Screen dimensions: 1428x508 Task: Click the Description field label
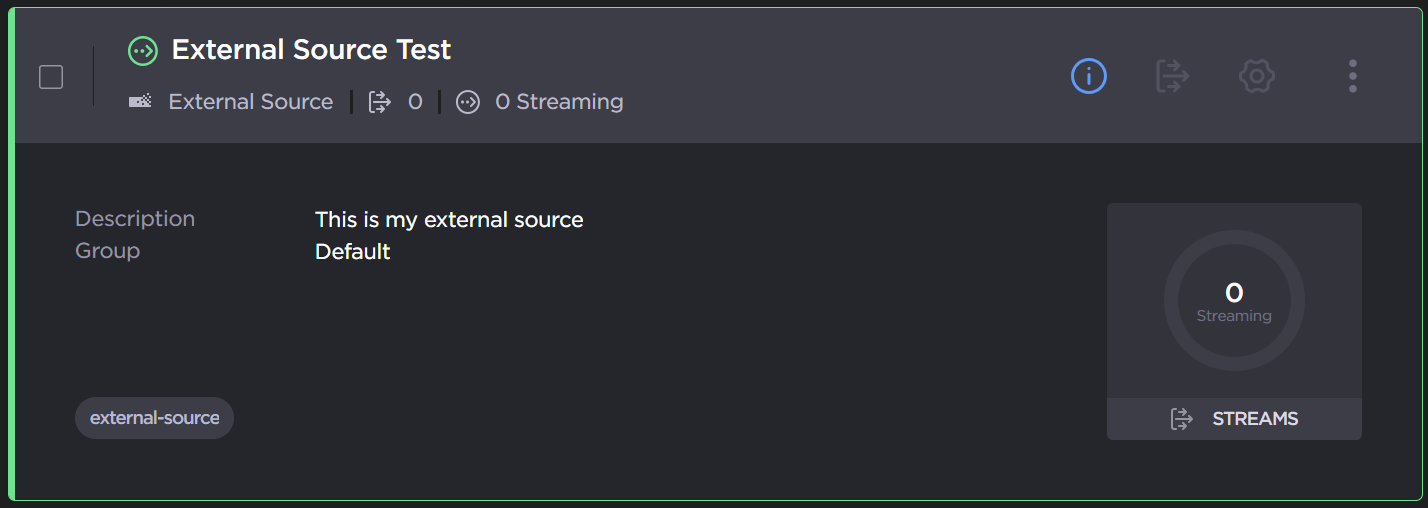135,219
